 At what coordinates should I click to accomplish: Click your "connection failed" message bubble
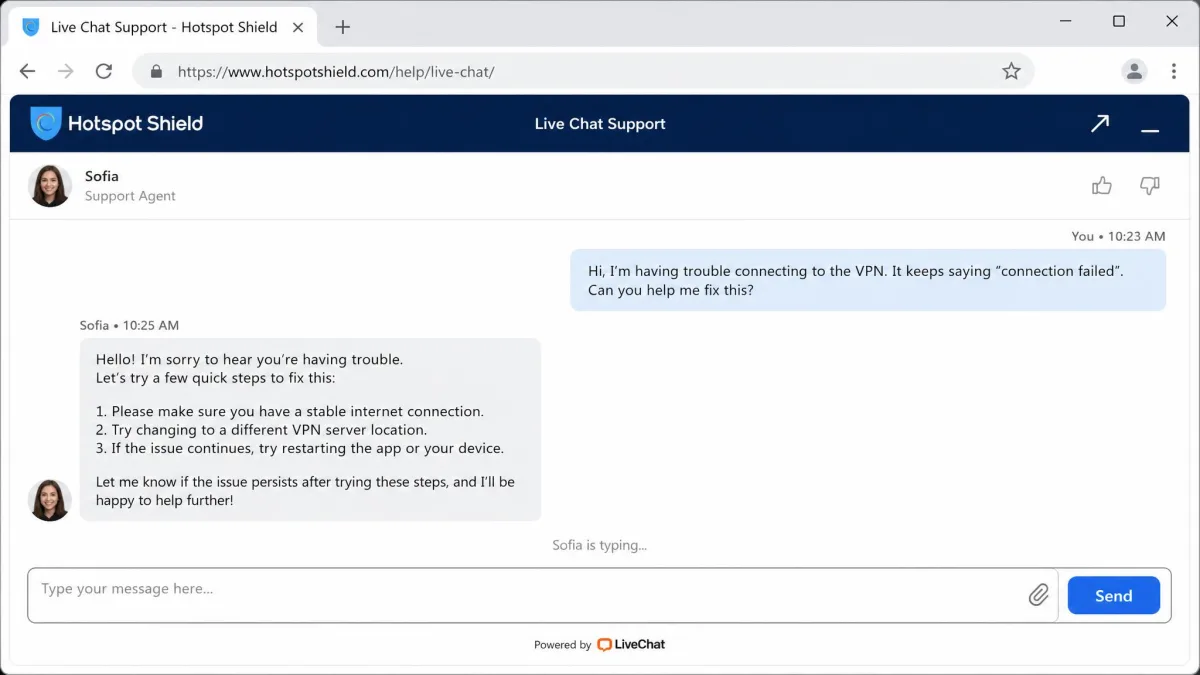pos(868,280)
